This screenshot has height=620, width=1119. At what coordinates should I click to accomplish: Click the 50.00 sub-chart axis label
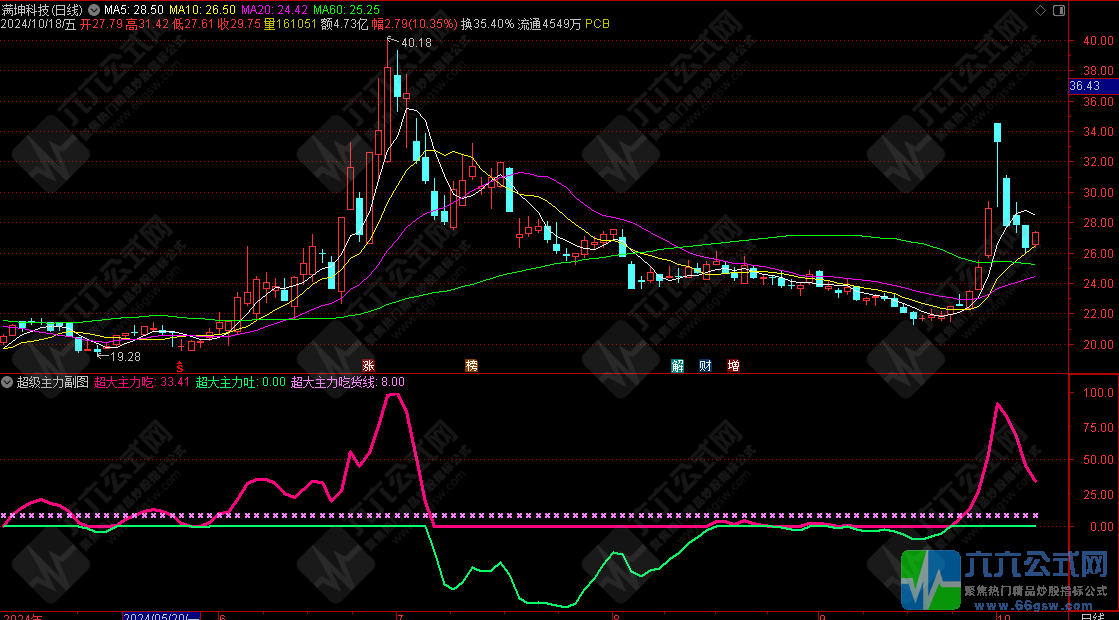[x=1098, y=460]
